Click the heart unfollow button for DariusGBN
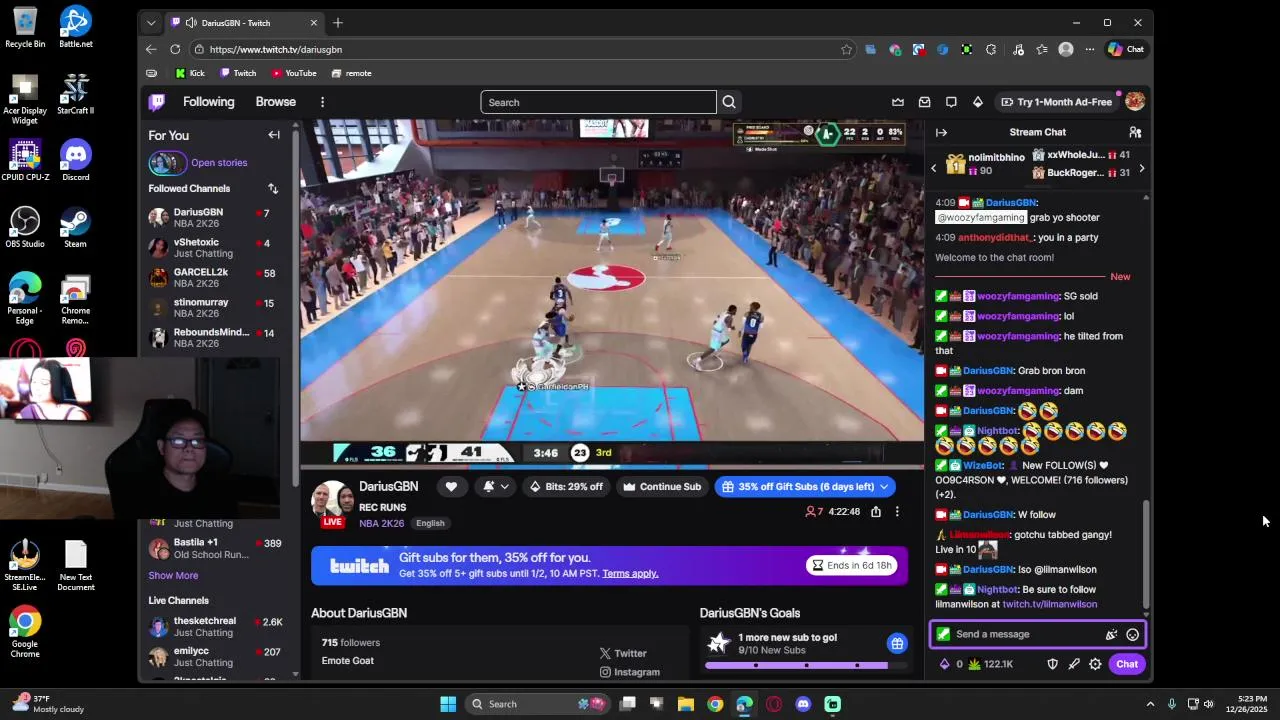This screenshot has width=1280, height=720. click(451, 487)
